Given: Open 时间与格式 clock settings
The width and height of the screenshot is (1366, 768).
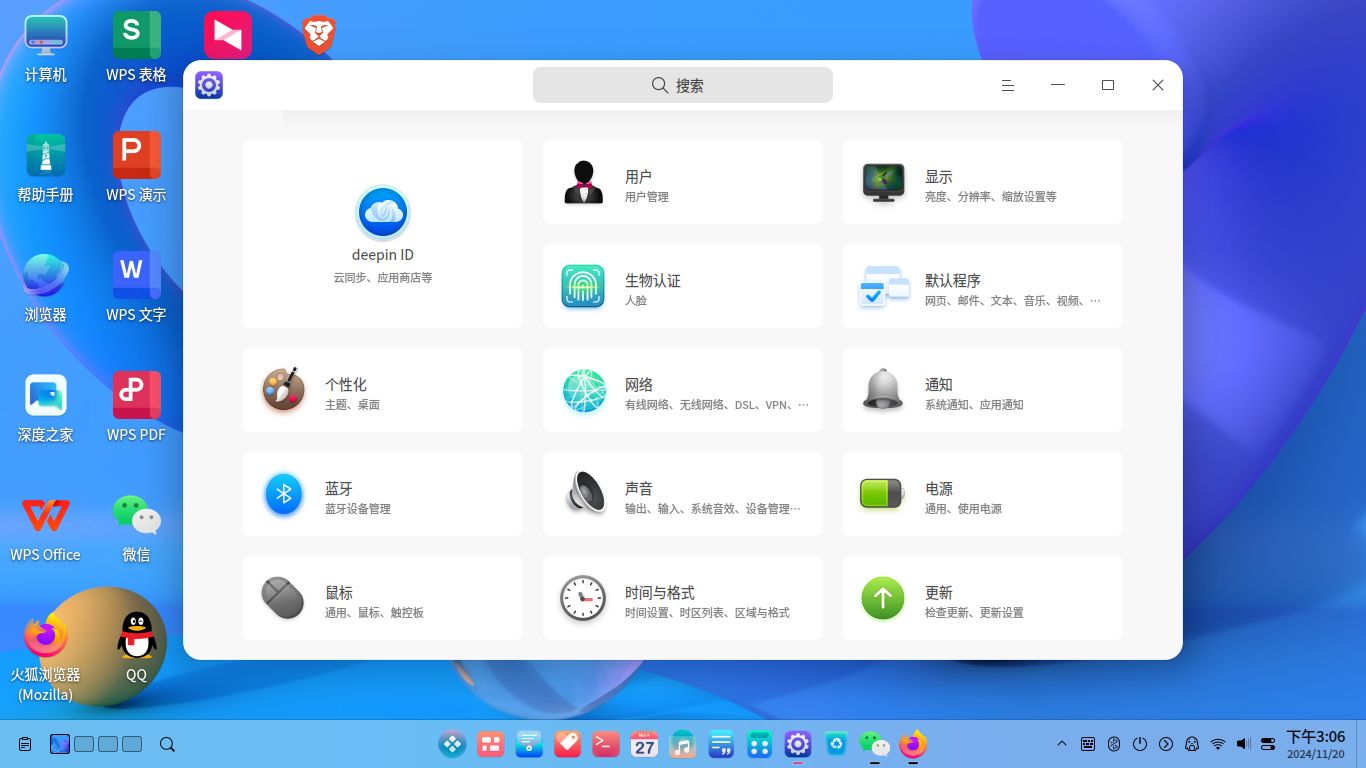Looking at the screenshot, I should point(682,598).
